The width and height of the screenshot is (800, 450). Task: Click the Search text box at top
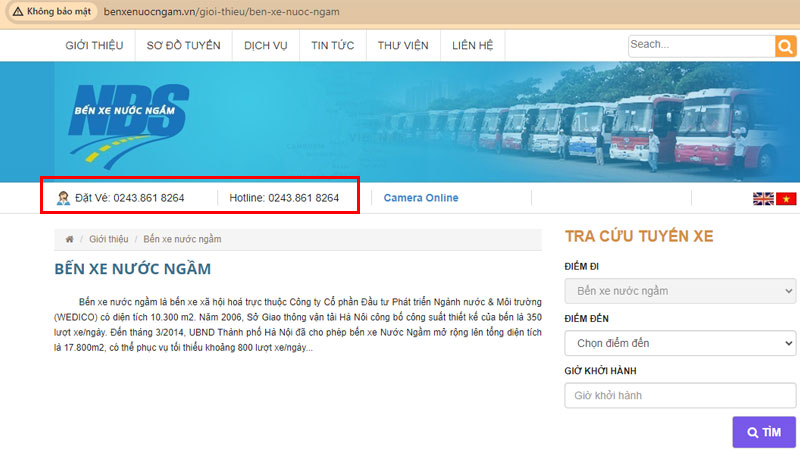(x=700, y=45)
